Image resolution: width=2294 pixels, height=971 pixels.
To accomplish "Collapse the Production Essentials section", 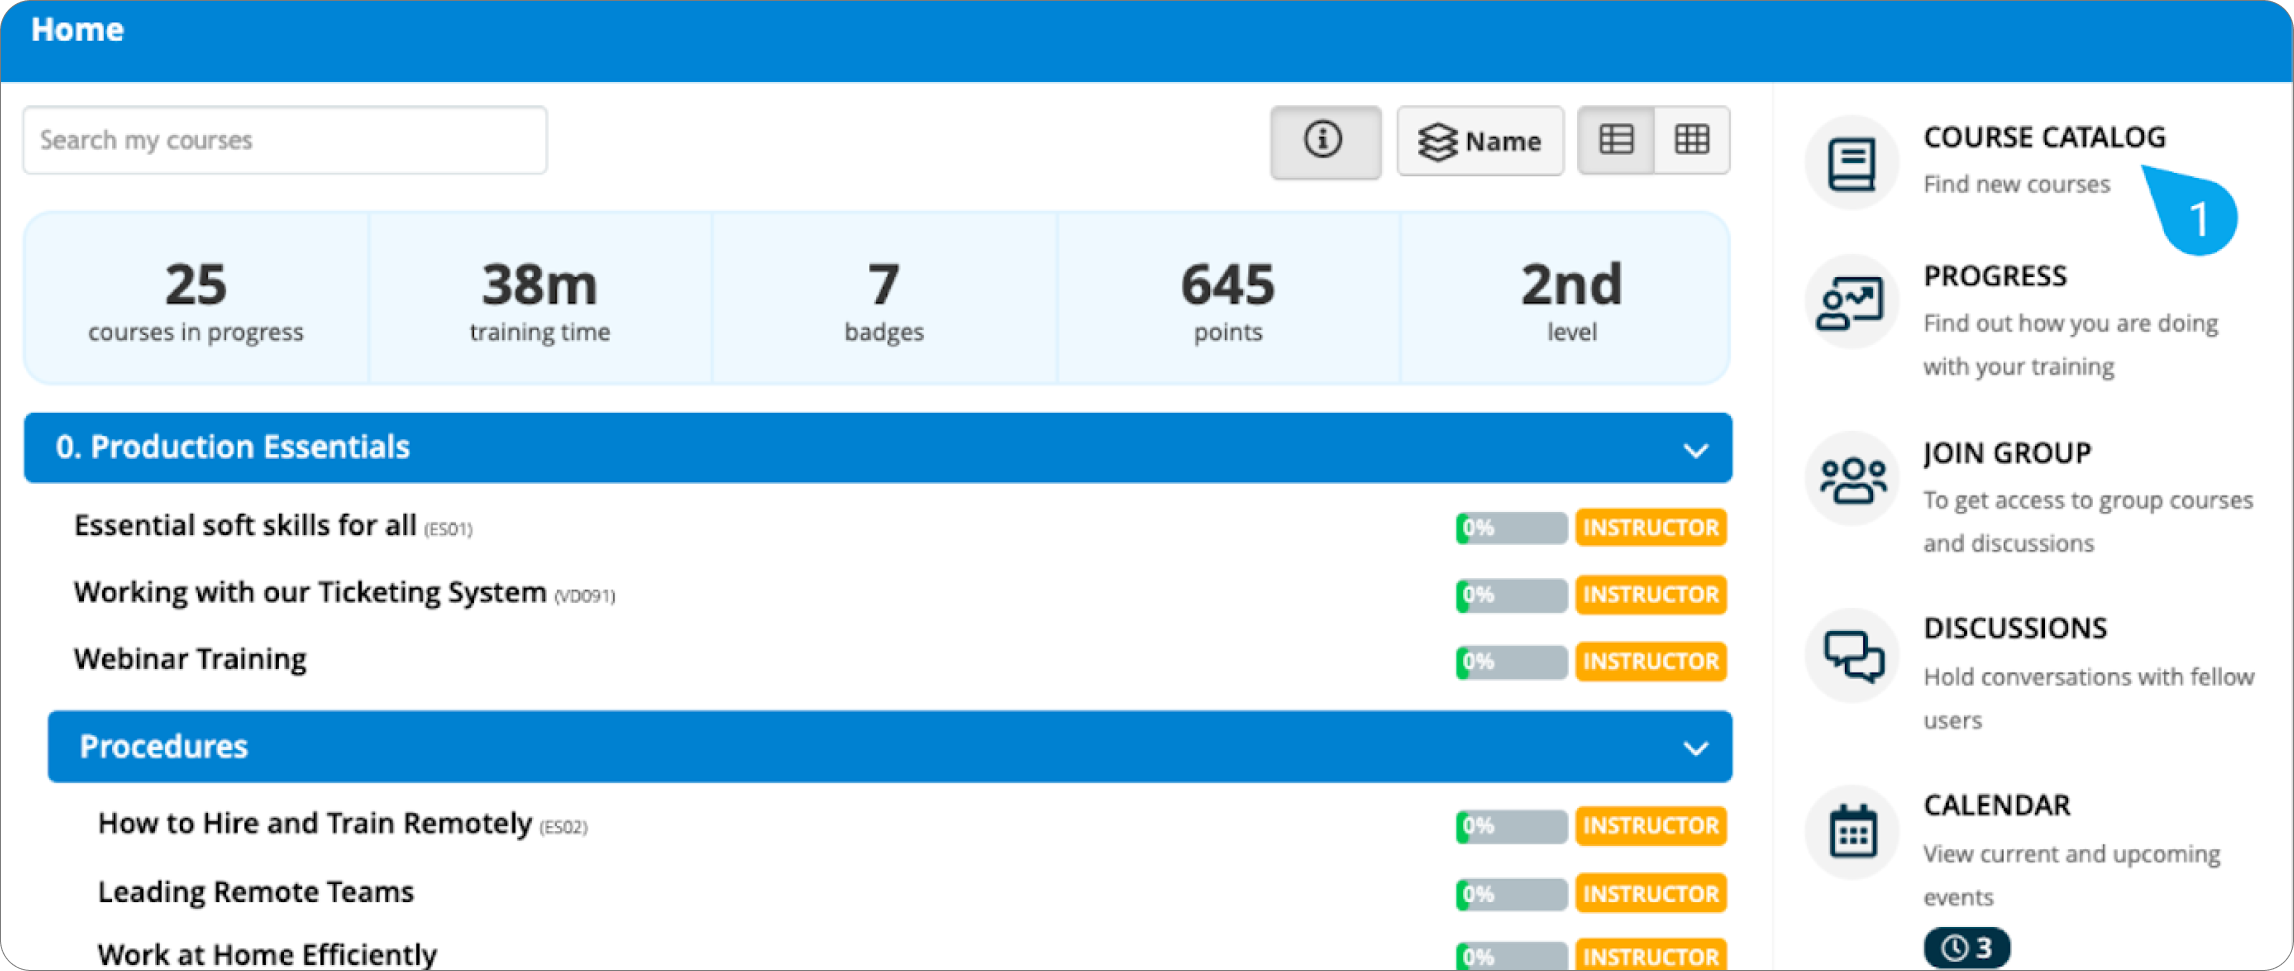I will click(x=1695, y=450).
